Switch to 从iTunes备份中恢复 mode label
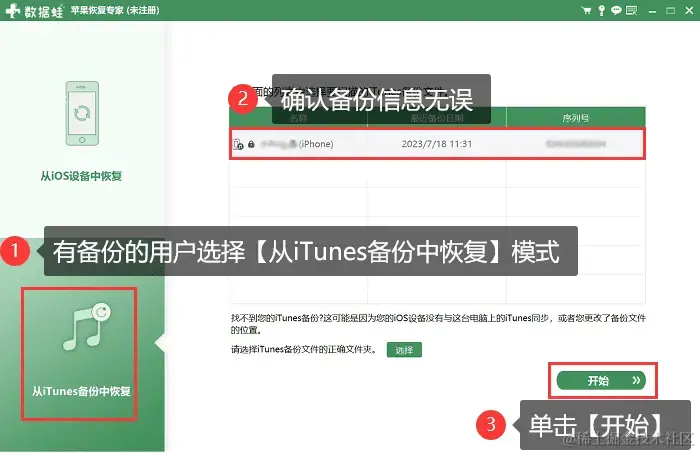The height and width of the screenshot is (453, 700). 81,391
